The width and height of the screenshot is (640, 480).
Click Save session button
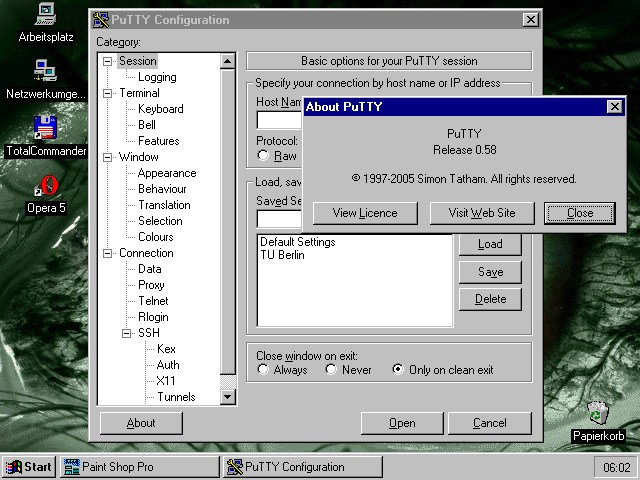[x=490, y=272]
